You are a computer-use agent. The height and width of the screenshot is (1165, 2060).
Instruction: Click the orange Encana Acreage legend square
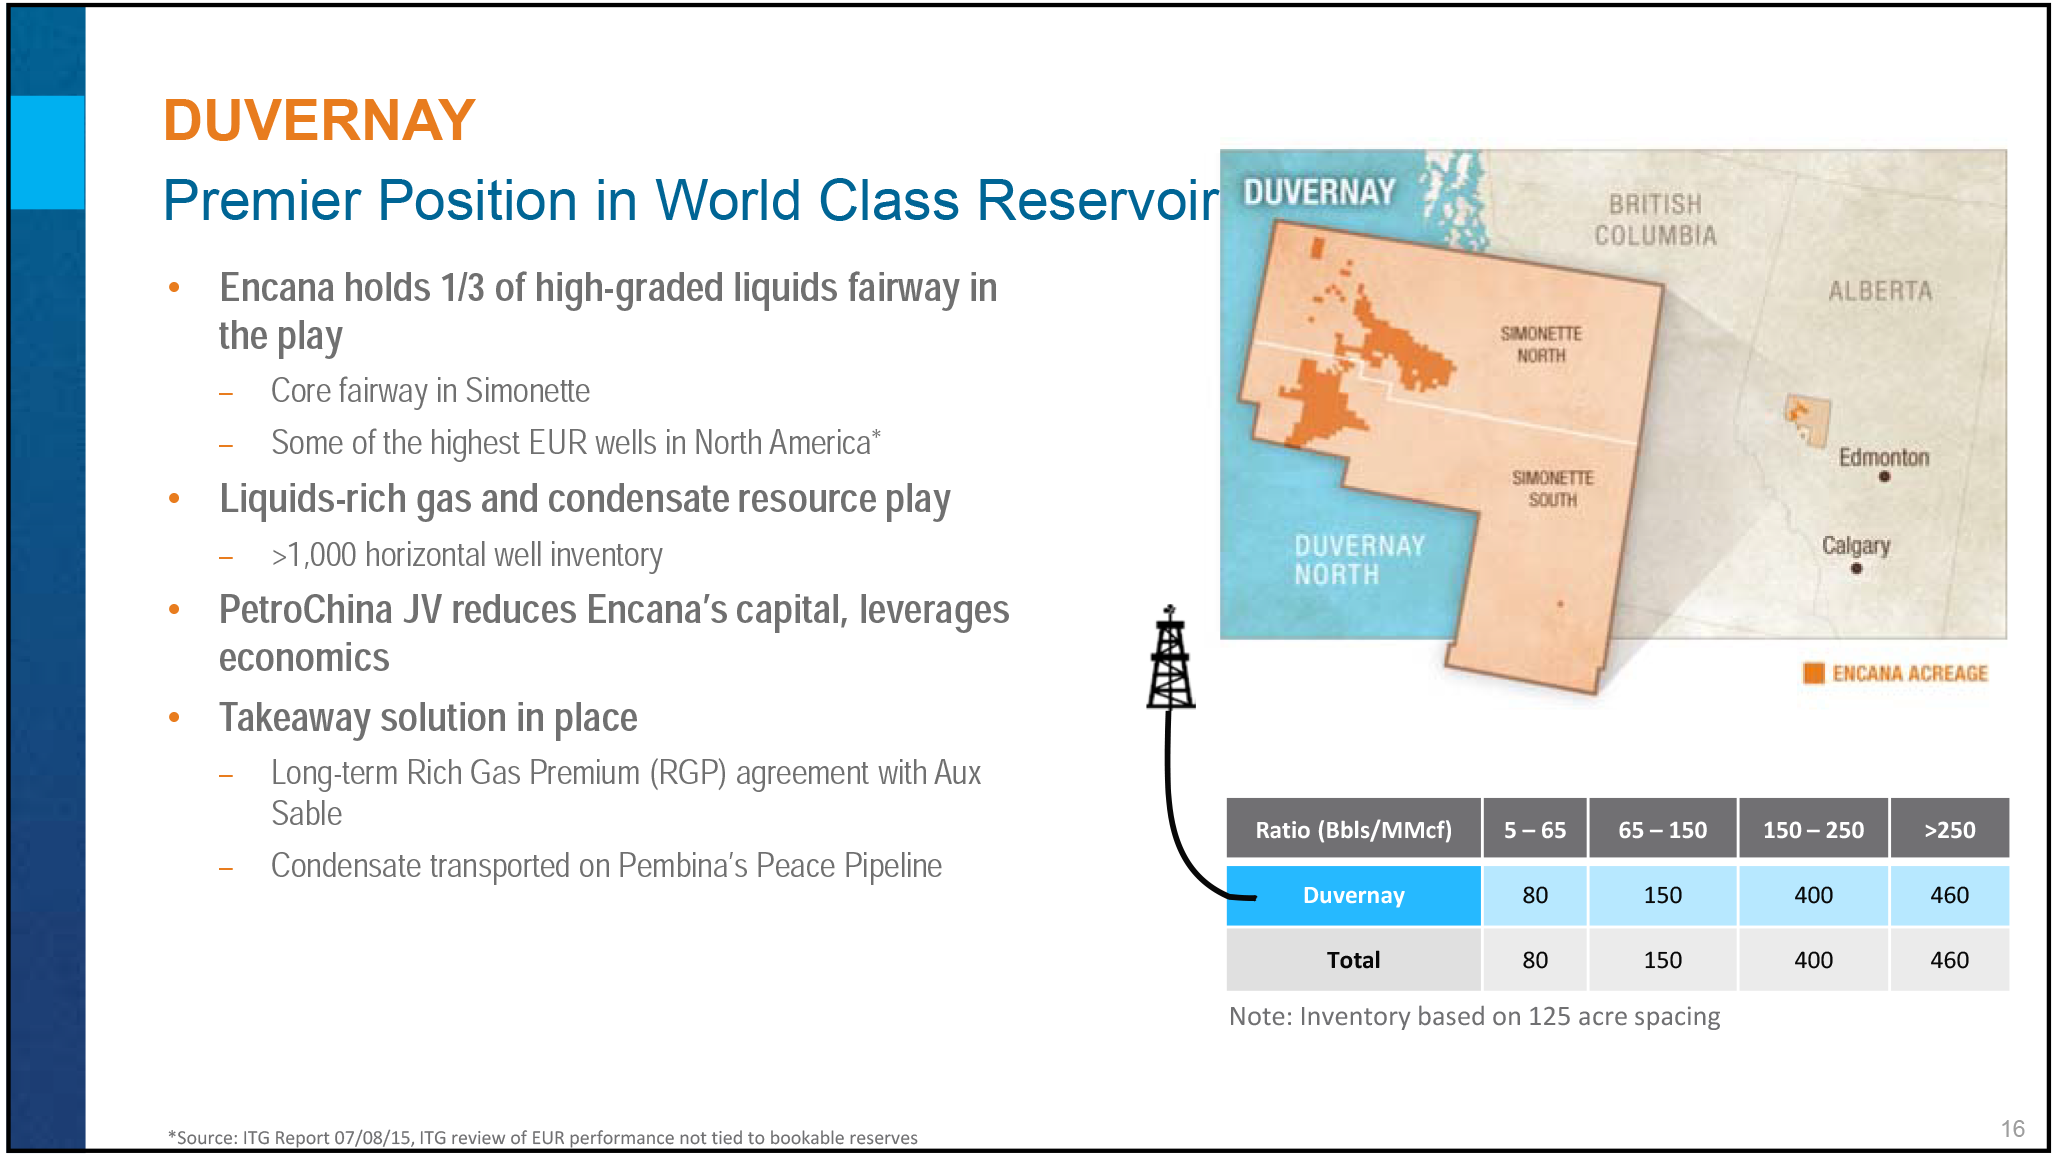click(1813, 673)
